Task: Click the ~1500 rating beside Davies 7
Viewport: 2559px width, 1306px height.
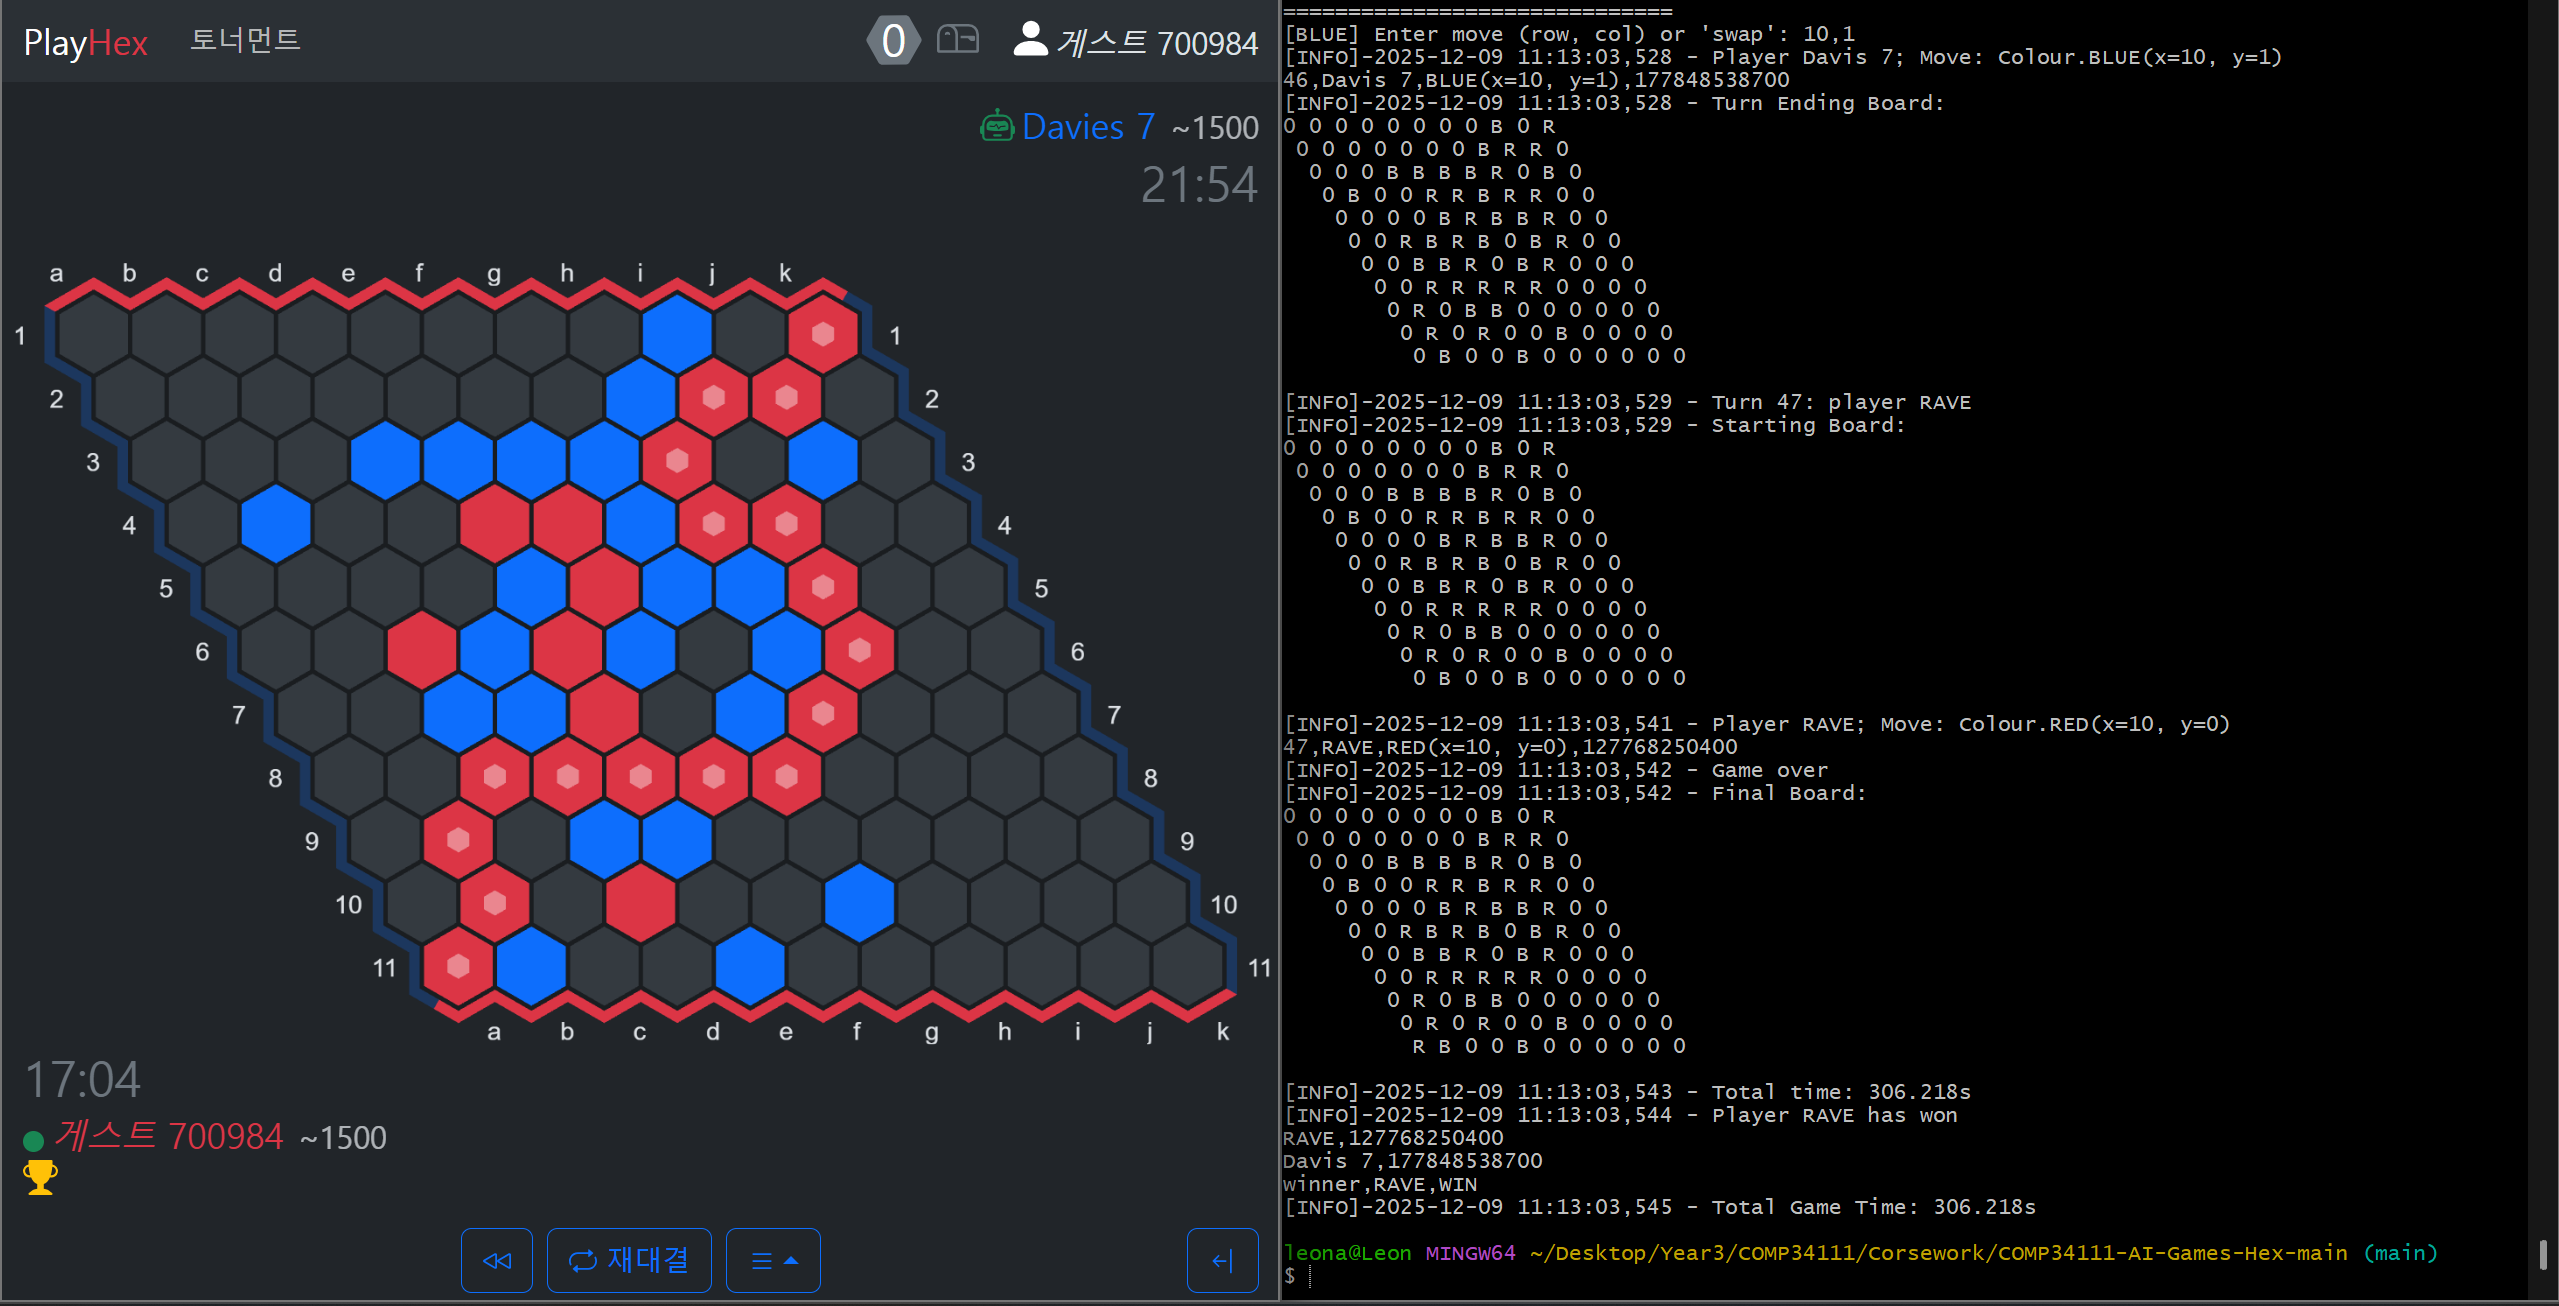Action: [x=1214, y=128]
